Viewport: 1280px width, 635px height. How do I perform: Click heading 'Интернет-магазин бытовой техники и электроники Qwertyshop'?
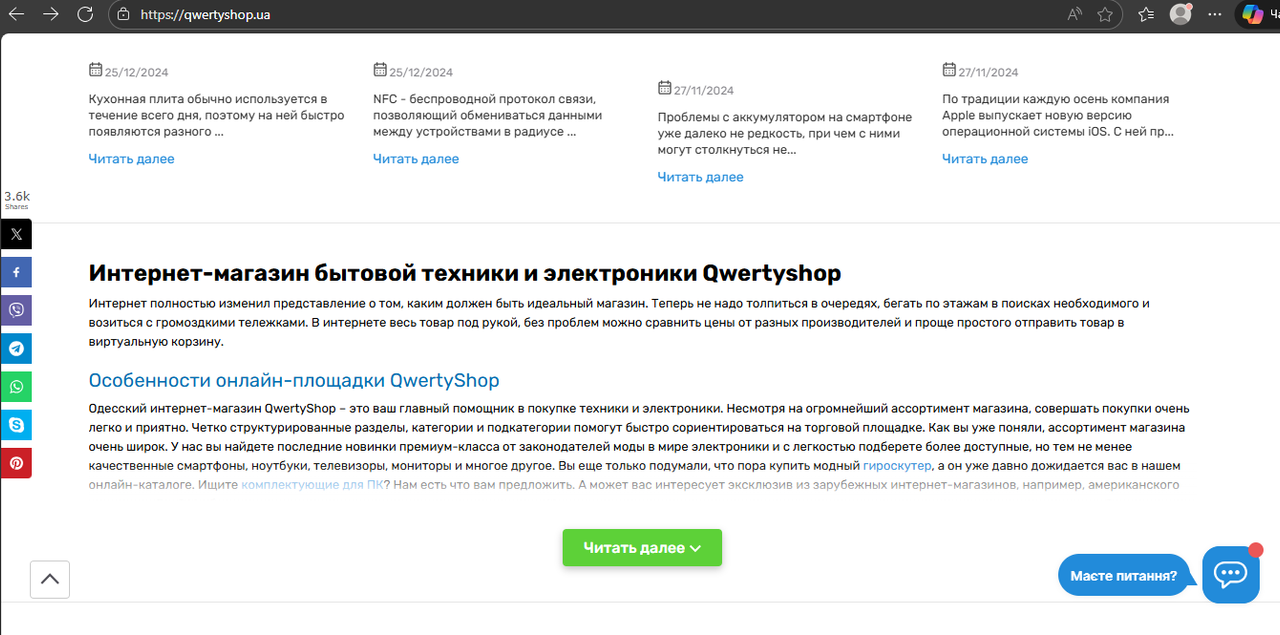(465, 273)
